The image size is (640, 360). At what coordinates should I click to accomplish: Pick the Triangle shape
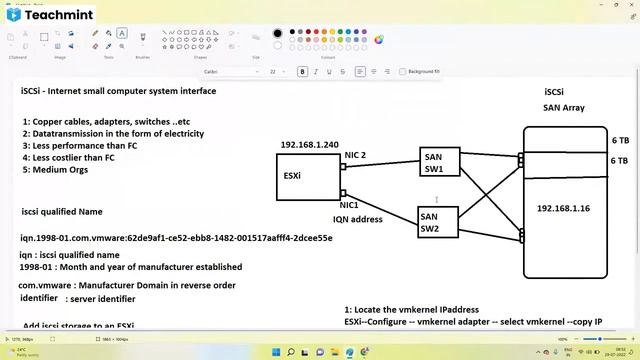click(x=209, y=32)
